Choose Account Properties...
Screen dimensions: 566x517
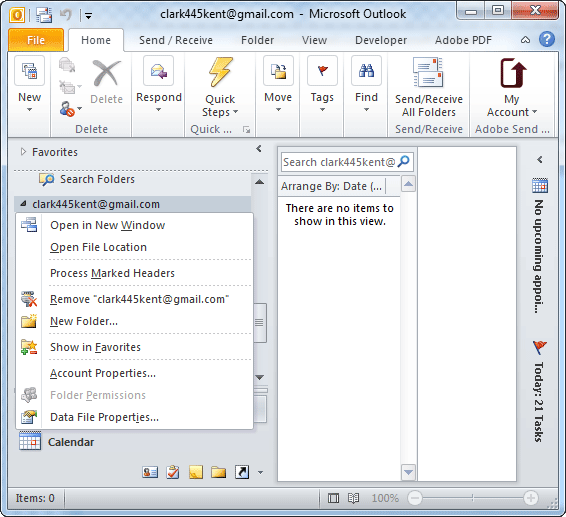tap(134, 373)
